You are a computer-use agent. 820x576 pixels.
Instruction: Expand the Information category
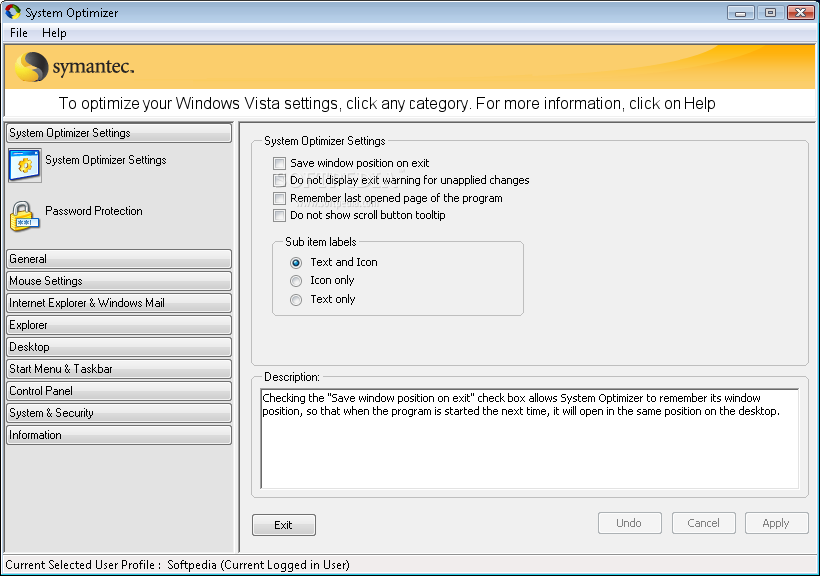pyautogui.click(x=119, y=435)
